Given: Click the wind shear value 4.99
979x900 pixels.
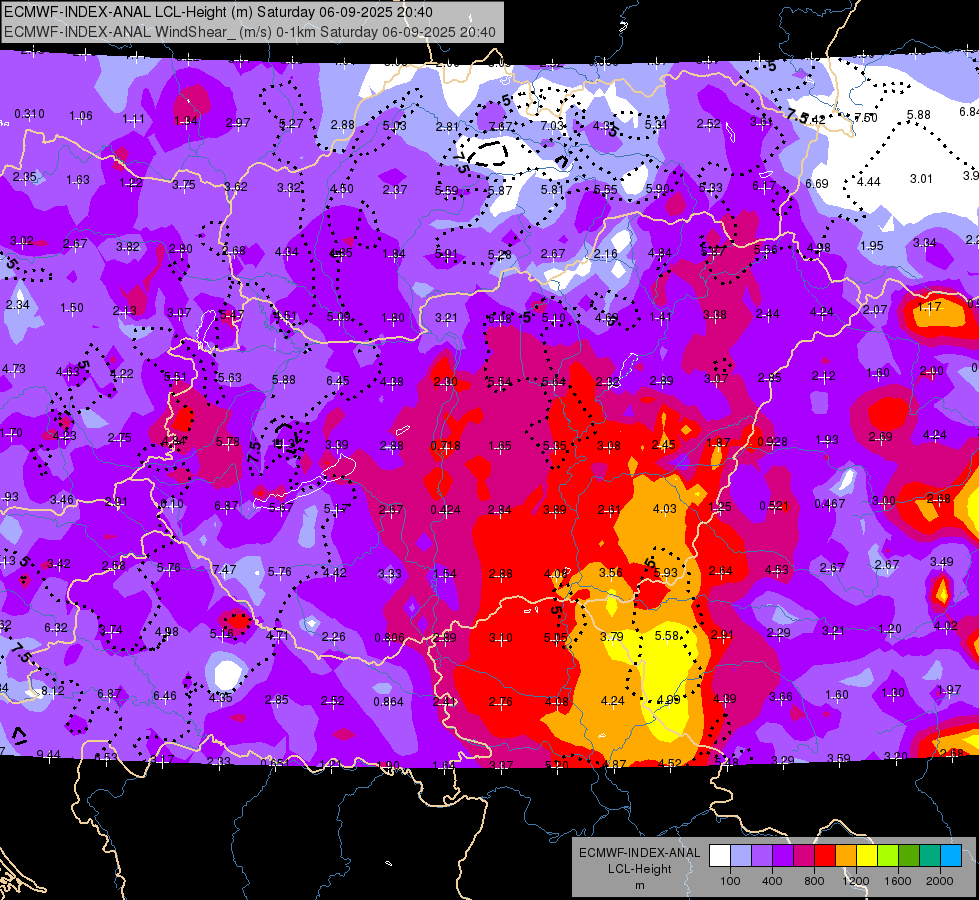Looking at the screenshot, I should click(x=667, y=699).
